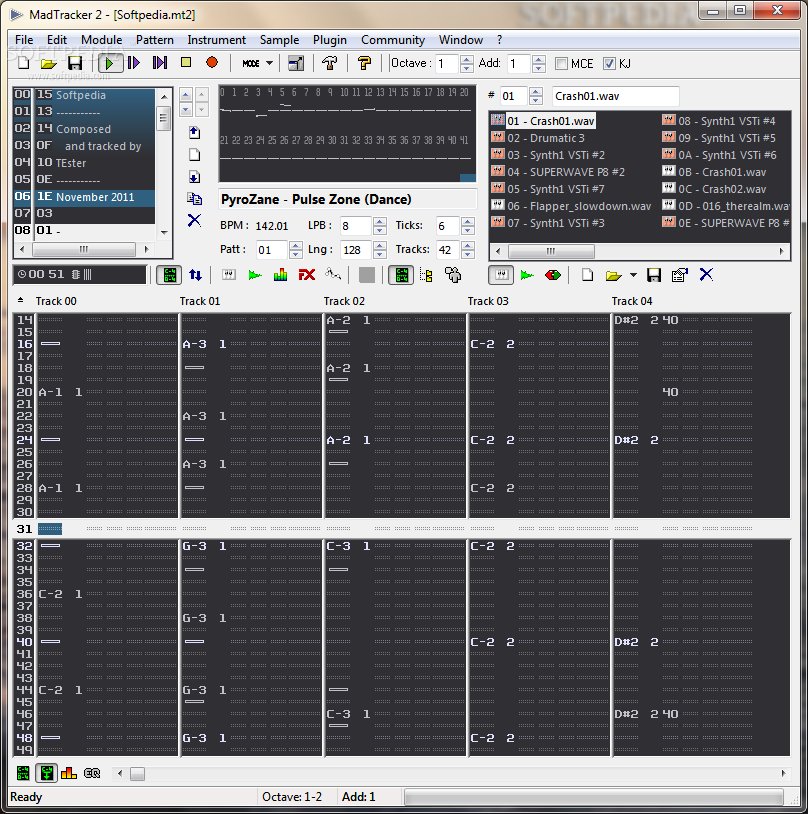Open the mixer panel icon in toolbar
The width and height of the screenshot is (808, 814).
coord(296,63)
